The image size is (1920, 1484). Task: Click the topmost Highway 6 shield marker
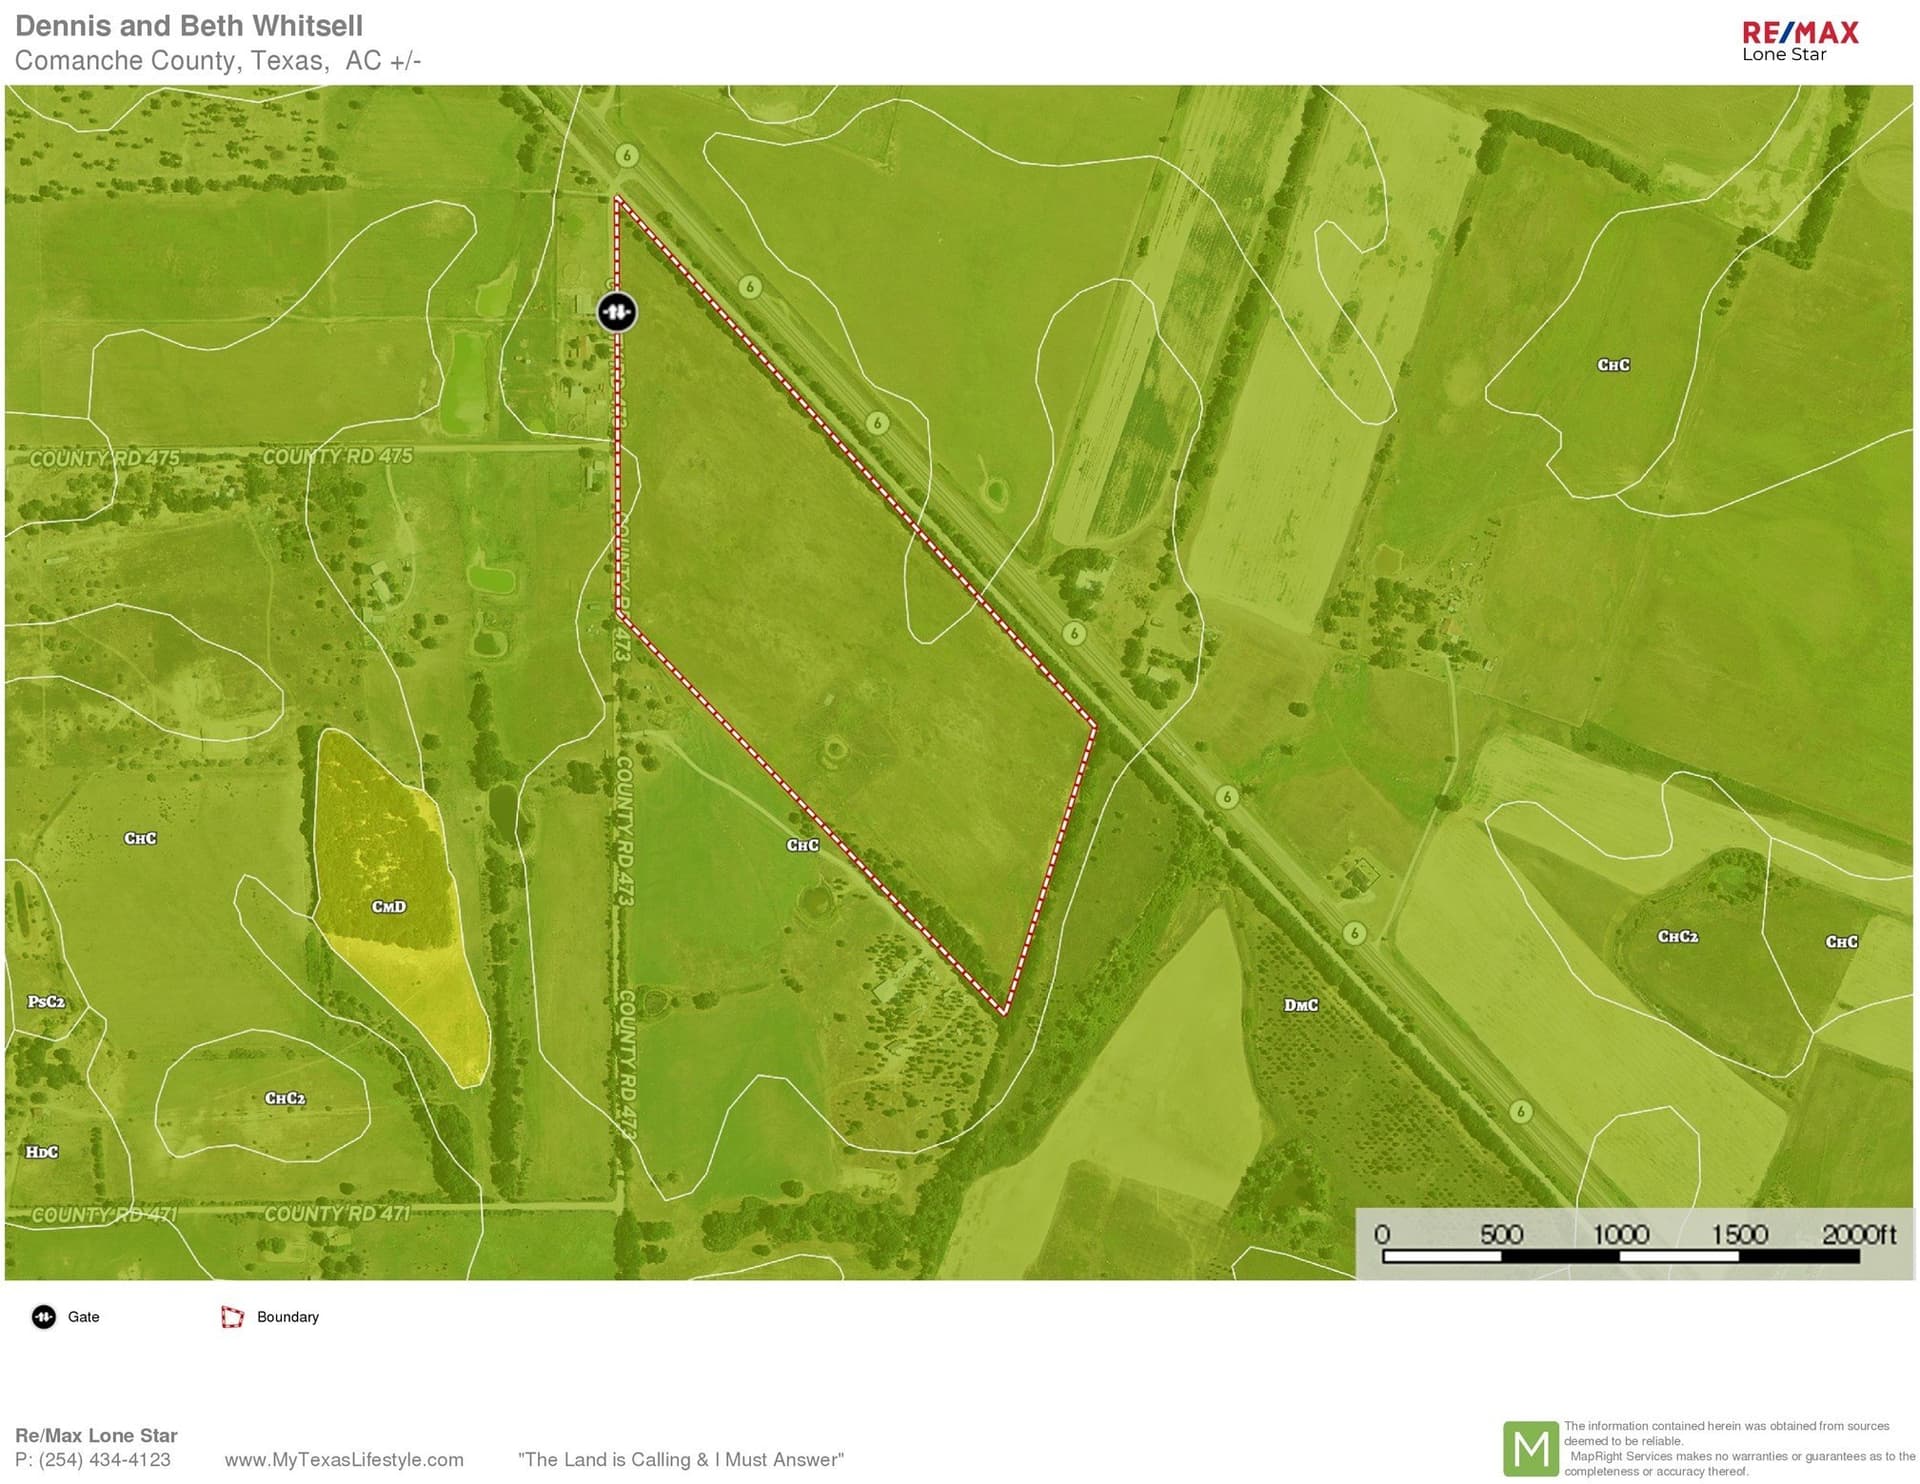pos(627,155)
